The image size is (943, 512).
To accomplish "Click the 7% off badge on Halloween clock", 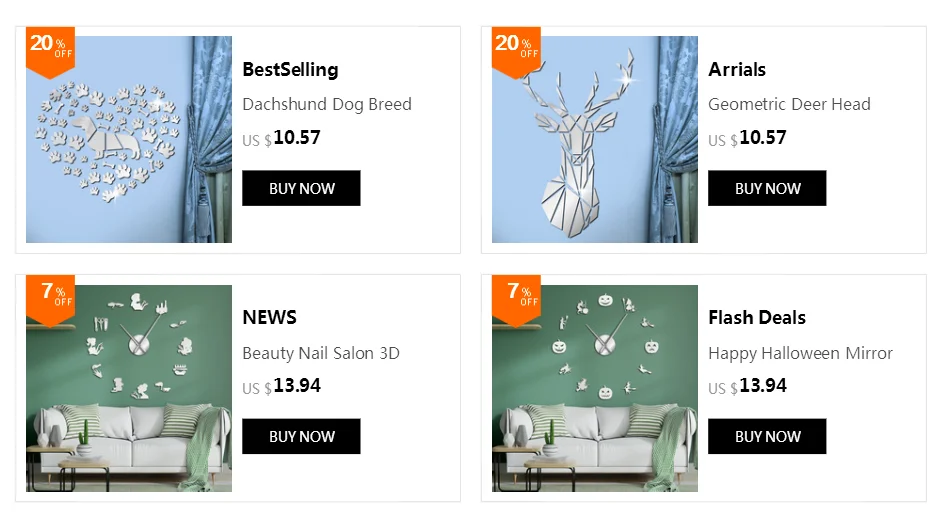I will coord(516,299).
